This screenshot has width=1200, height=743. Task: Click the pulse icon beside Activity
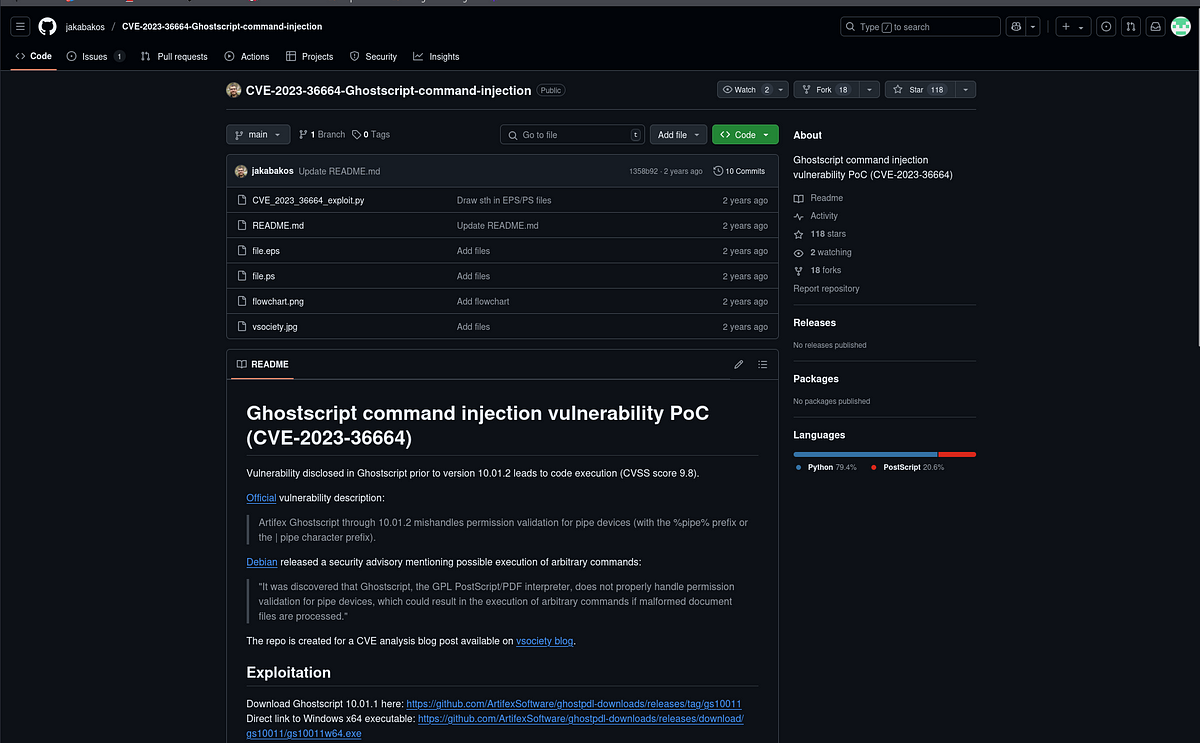tap(798, 216)
